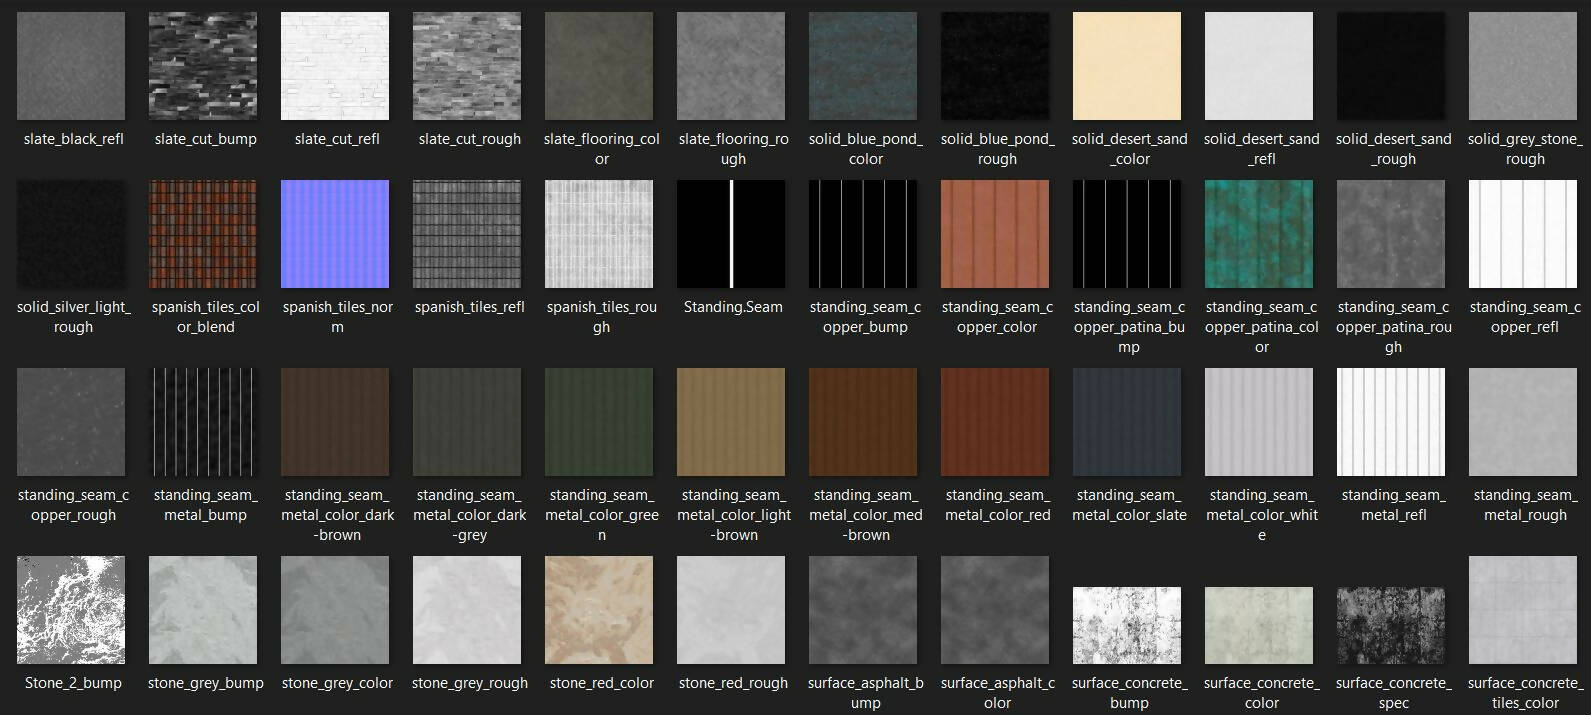This screenshot has height=715, width=1591.
Task: Click the standing_seam_copper_patina_color teal texture
Action: [1259, 234]
